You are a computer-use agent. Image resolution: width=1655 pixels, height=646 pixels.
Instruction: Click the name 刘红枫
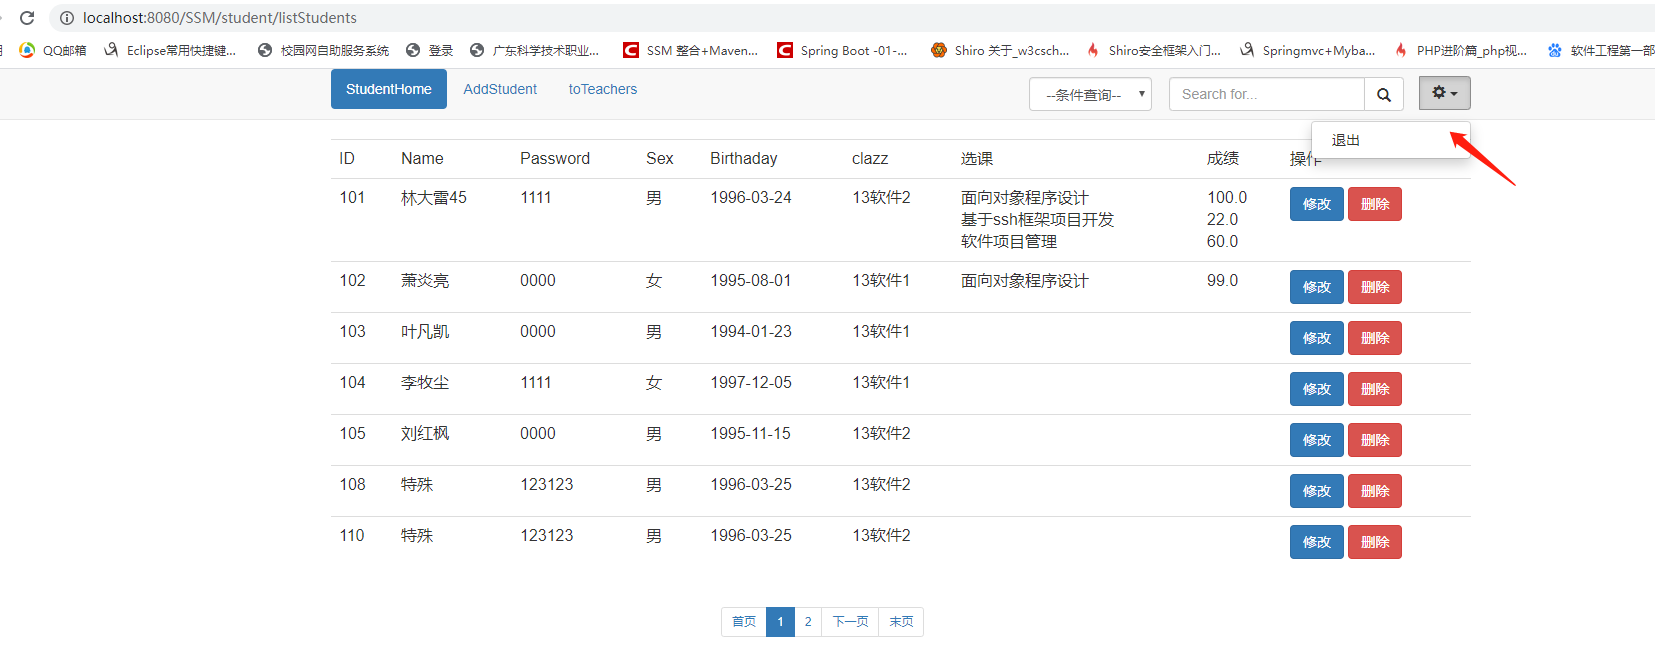[425, 434]
